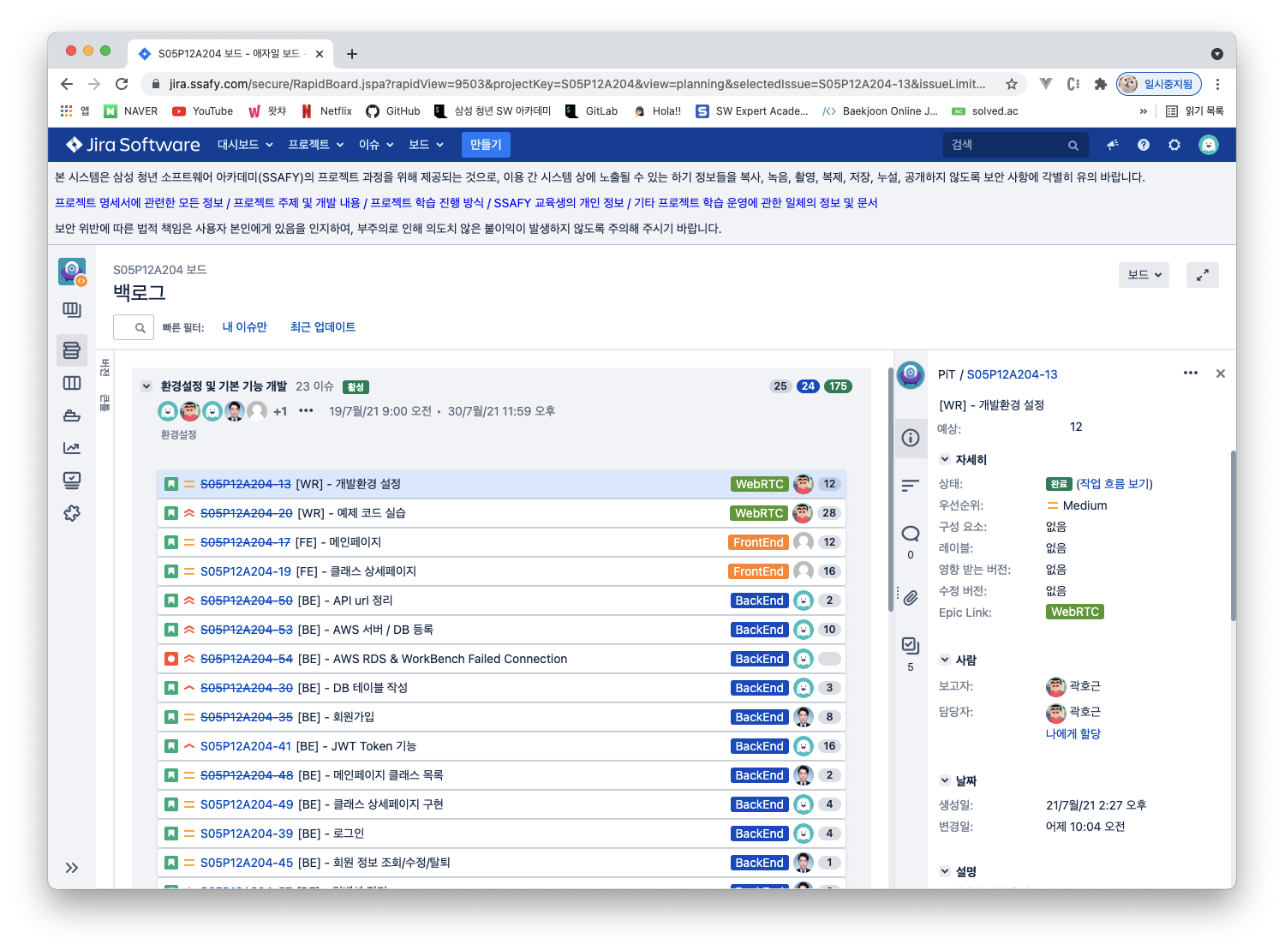The height and width of the screenshot is (952, 1284).
Task: Collapse the 자세히 section
Action: (x=944, y=459)
